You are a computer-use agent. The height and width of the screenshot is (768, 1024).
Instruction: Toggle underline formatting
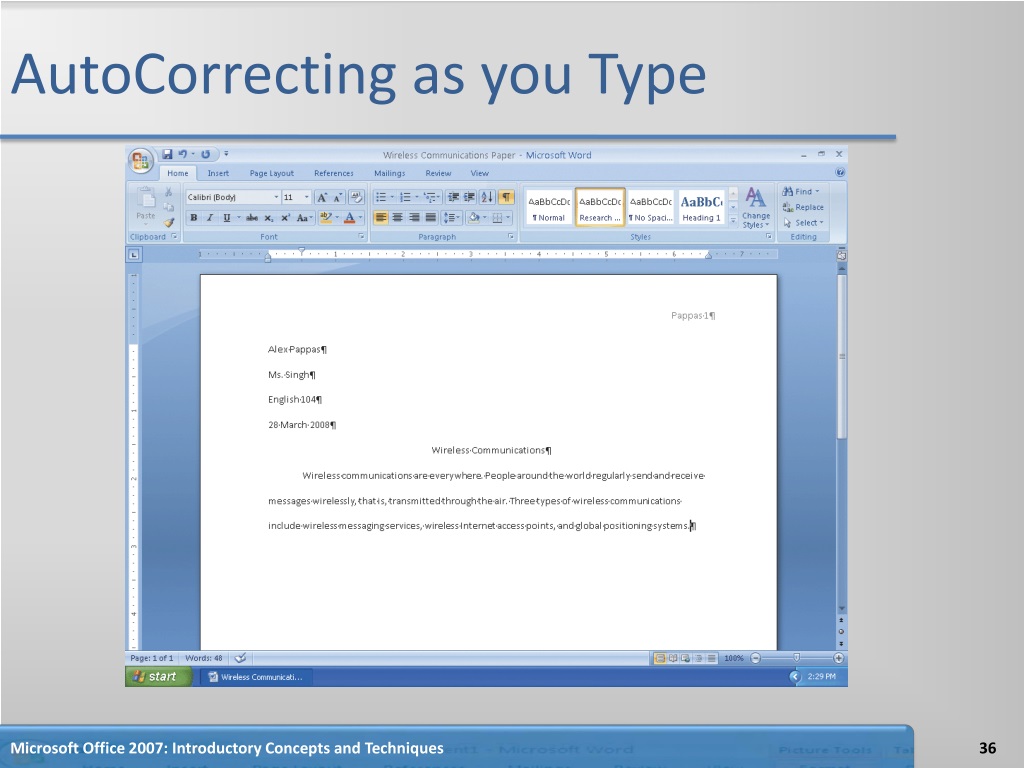coord(227,217)
